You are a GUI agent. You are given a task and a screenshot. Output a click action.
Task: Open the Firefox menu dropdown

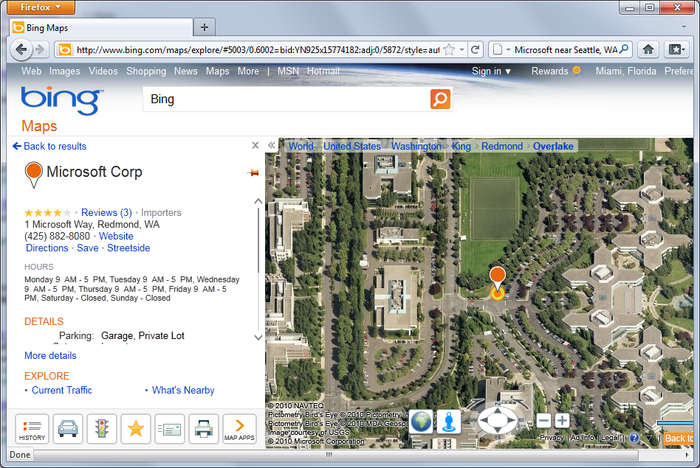coord(41,7)
